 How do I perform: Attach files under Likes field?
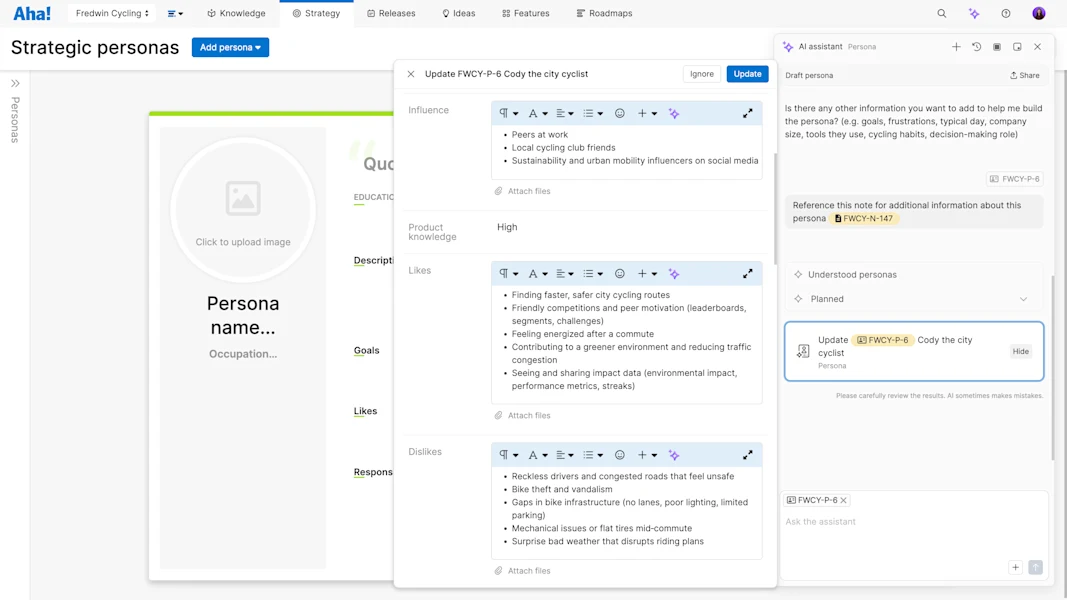coord(523,416)
